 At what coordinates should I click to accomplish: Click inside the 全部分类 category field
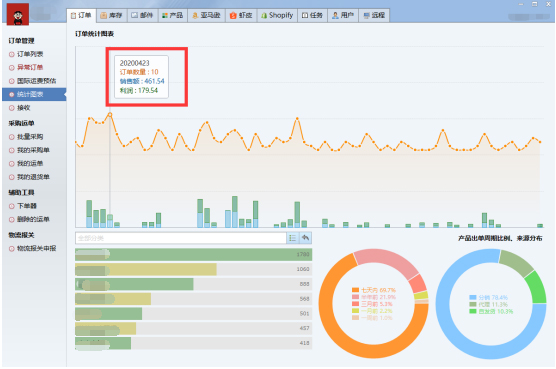(x=180, y=238)
